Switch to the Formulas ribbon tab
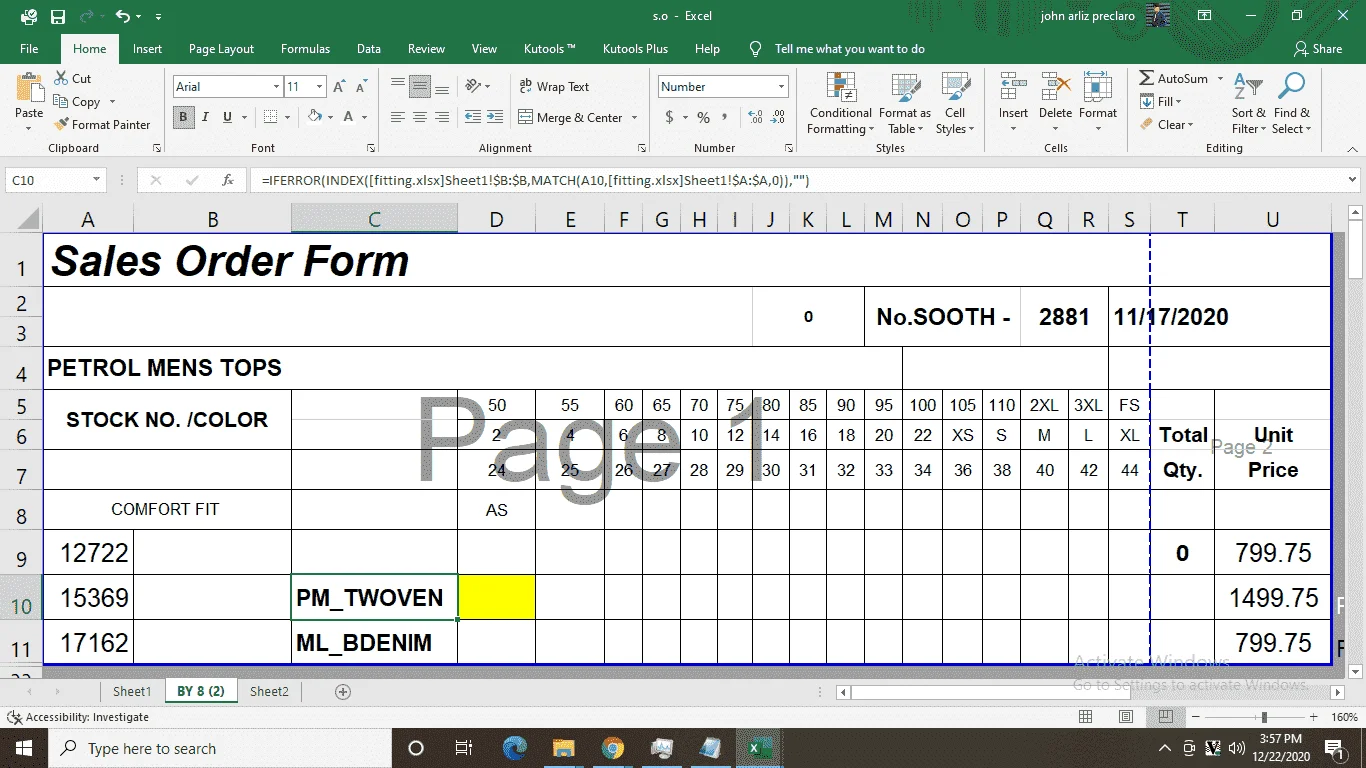Viewport: 1366px width, 768px height. (x=305, y=49)
